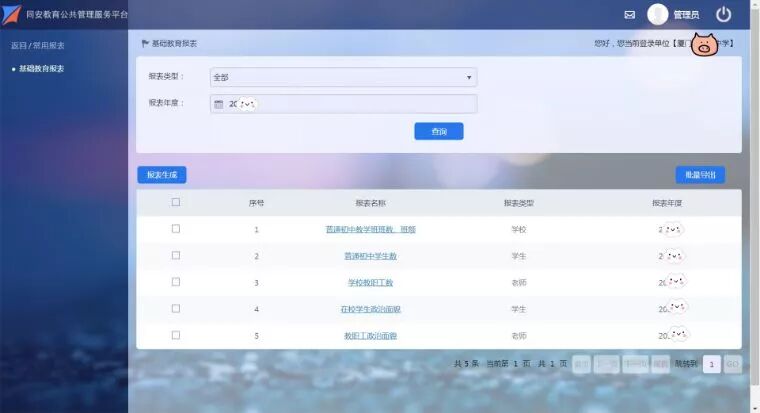
Task: Toggle the select-all checkbox in table header
Action: point(175,202)
